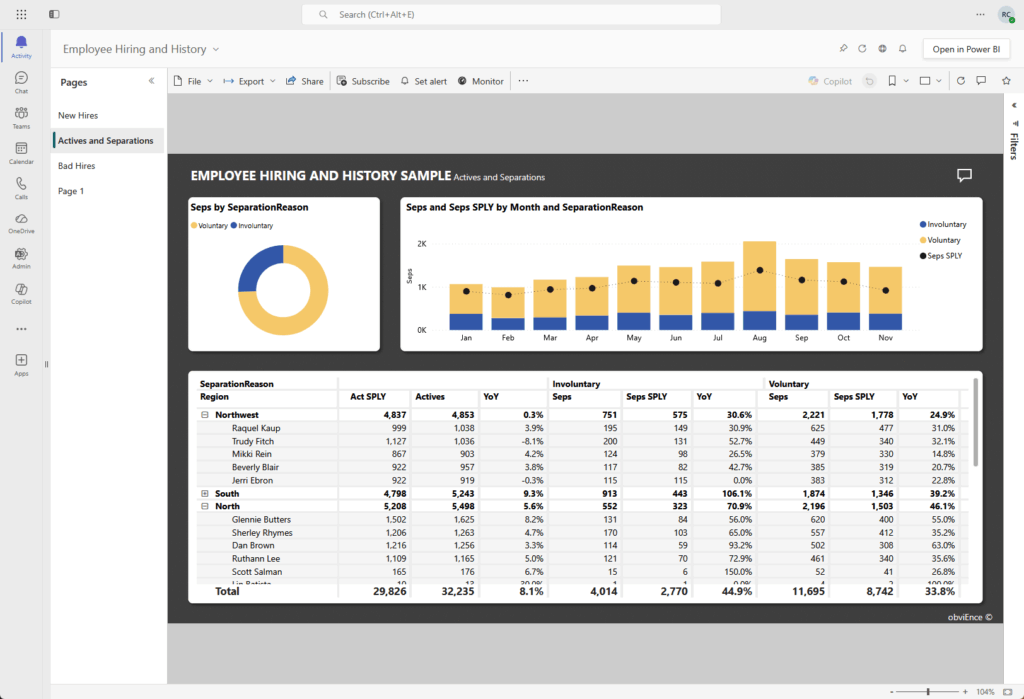Open Teams settings and more ellipsis
The width and height of the screenshot is (1024, 699).
point(980,14)
